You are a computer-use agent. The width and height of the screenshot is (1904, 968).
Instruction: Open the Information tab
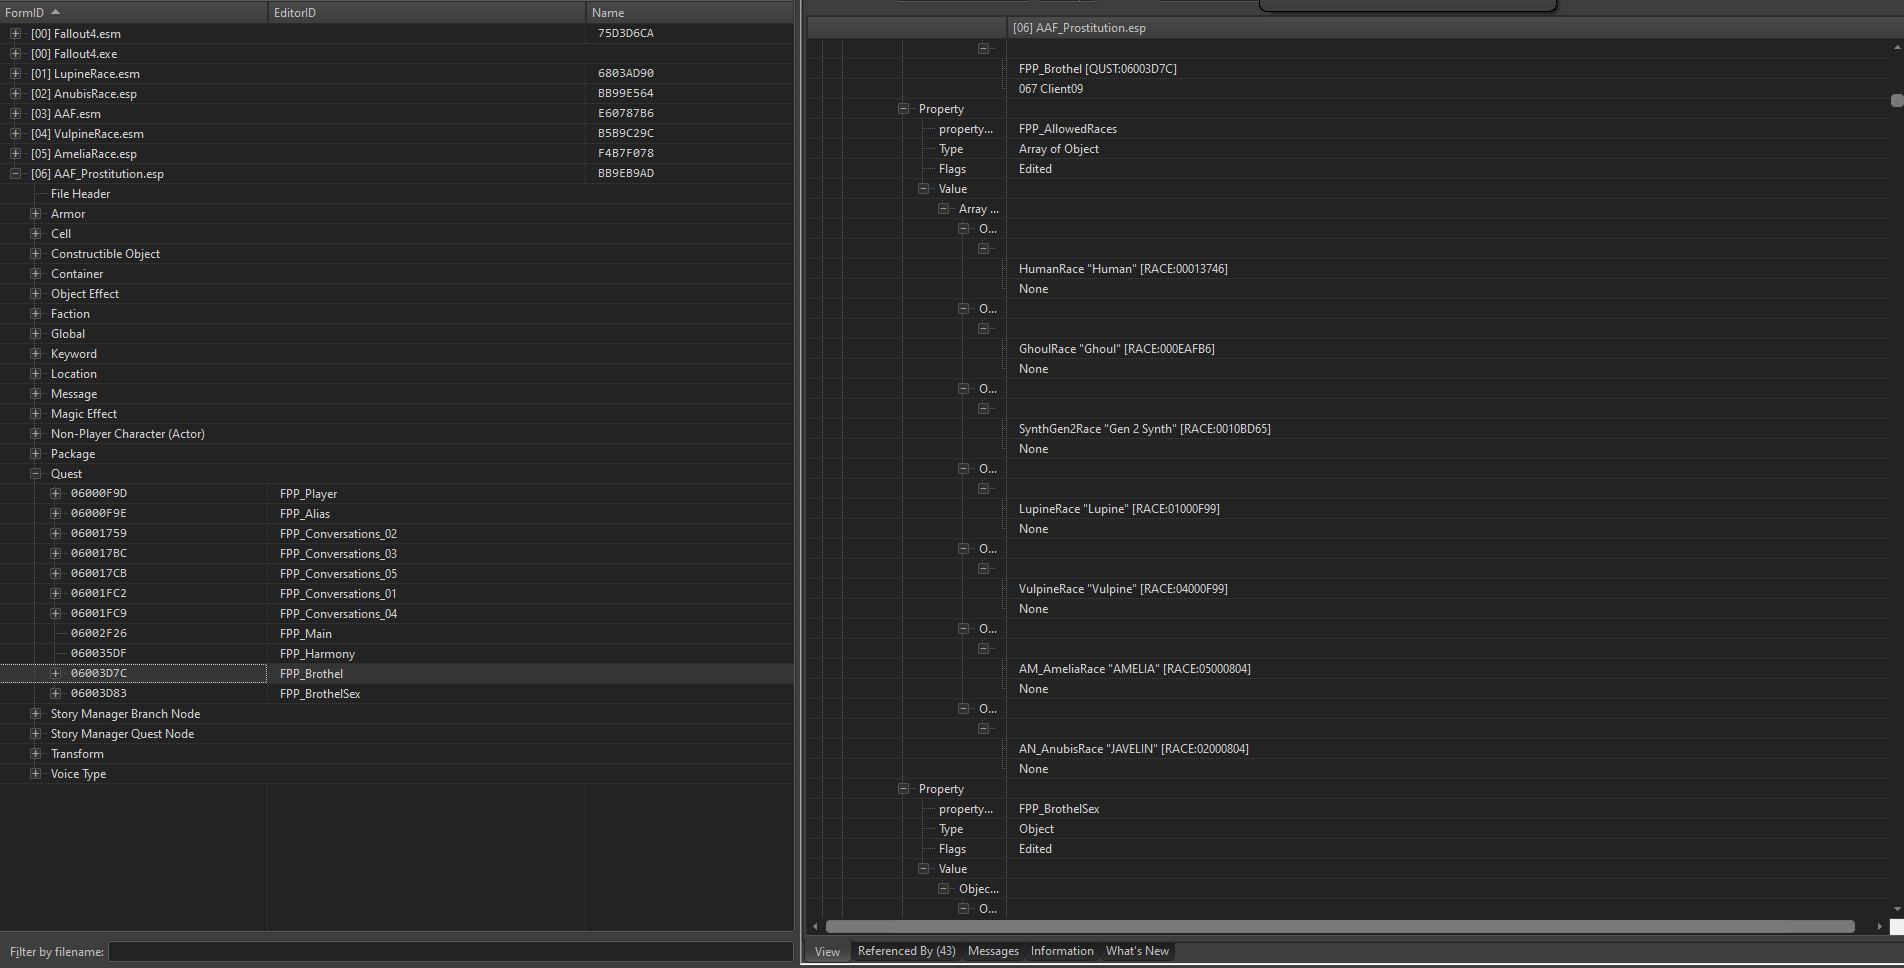[x=1062, y=951]
